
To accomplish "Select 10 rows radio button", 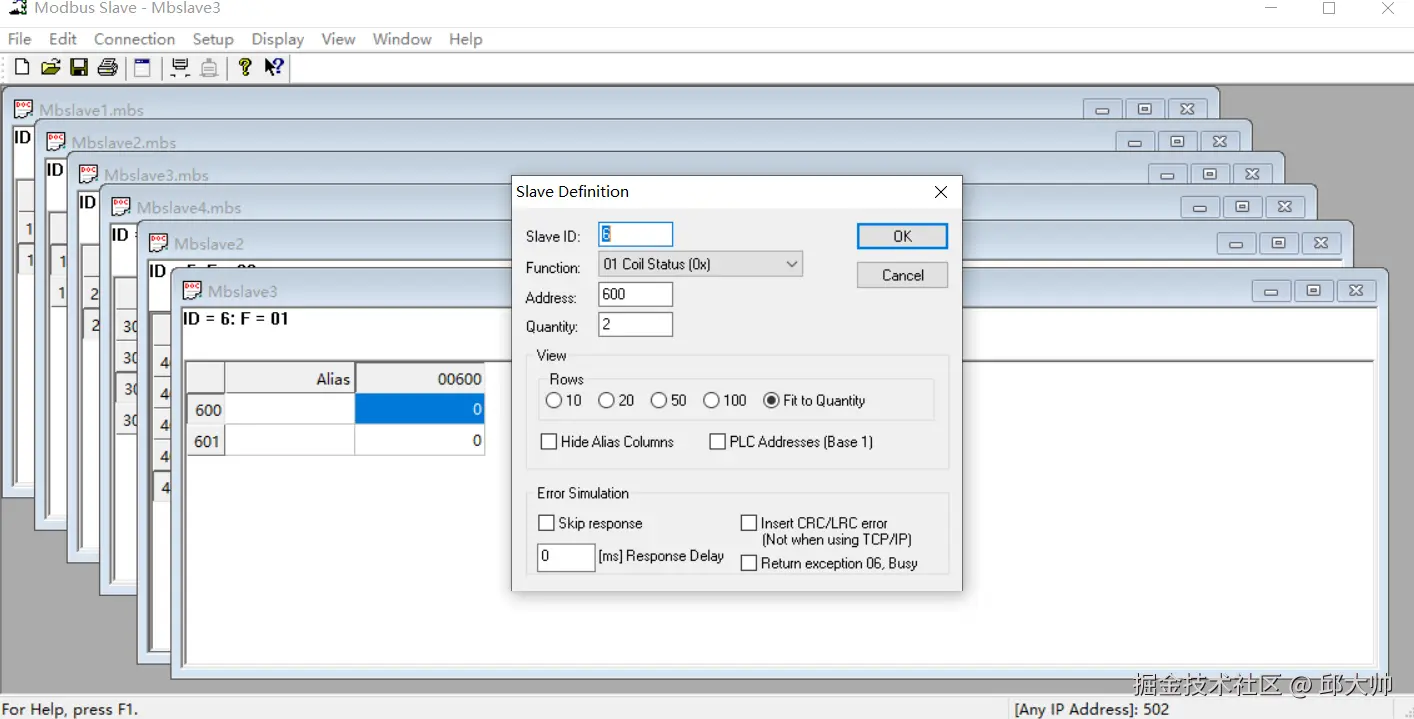I will click(x=554, y=400).
